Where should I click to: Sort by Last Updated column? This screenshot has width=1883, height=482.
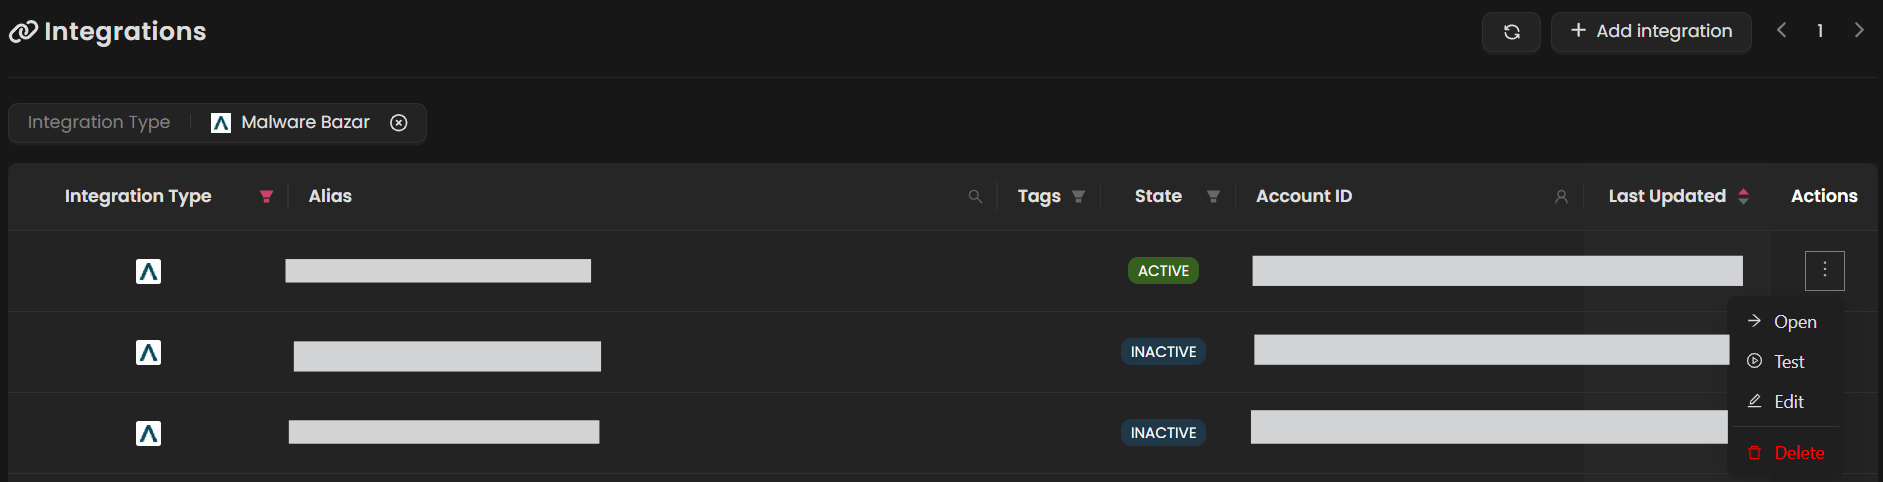click(1743, 197)
